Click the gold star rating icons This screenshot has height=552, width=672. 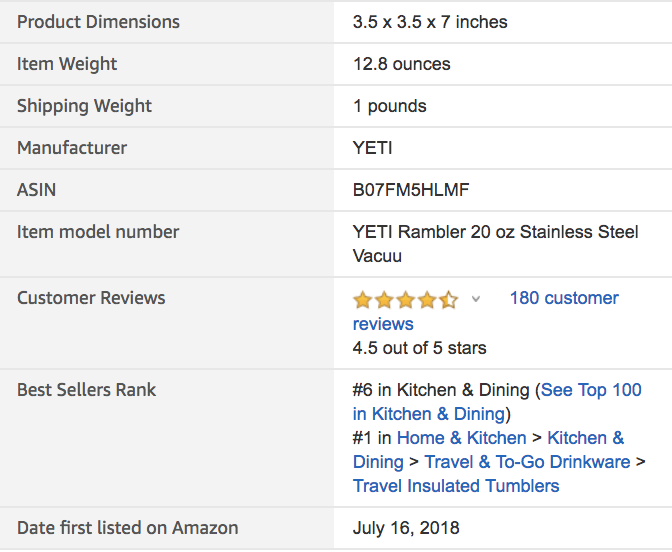click(404, 299)
